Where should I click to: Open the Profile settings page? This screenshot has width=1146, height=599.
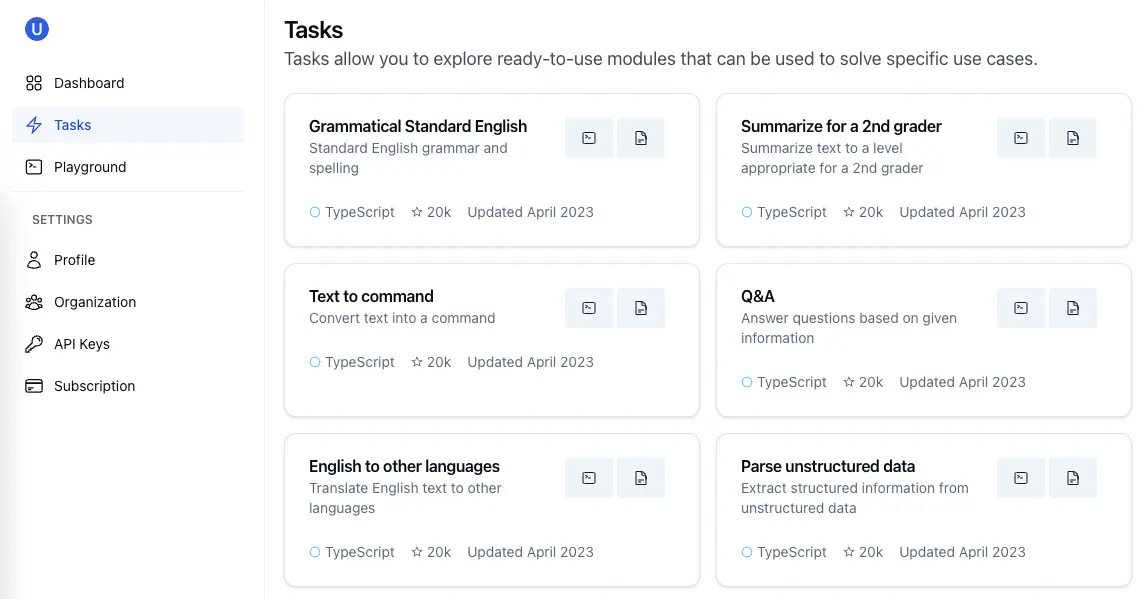tap(75, 260)
